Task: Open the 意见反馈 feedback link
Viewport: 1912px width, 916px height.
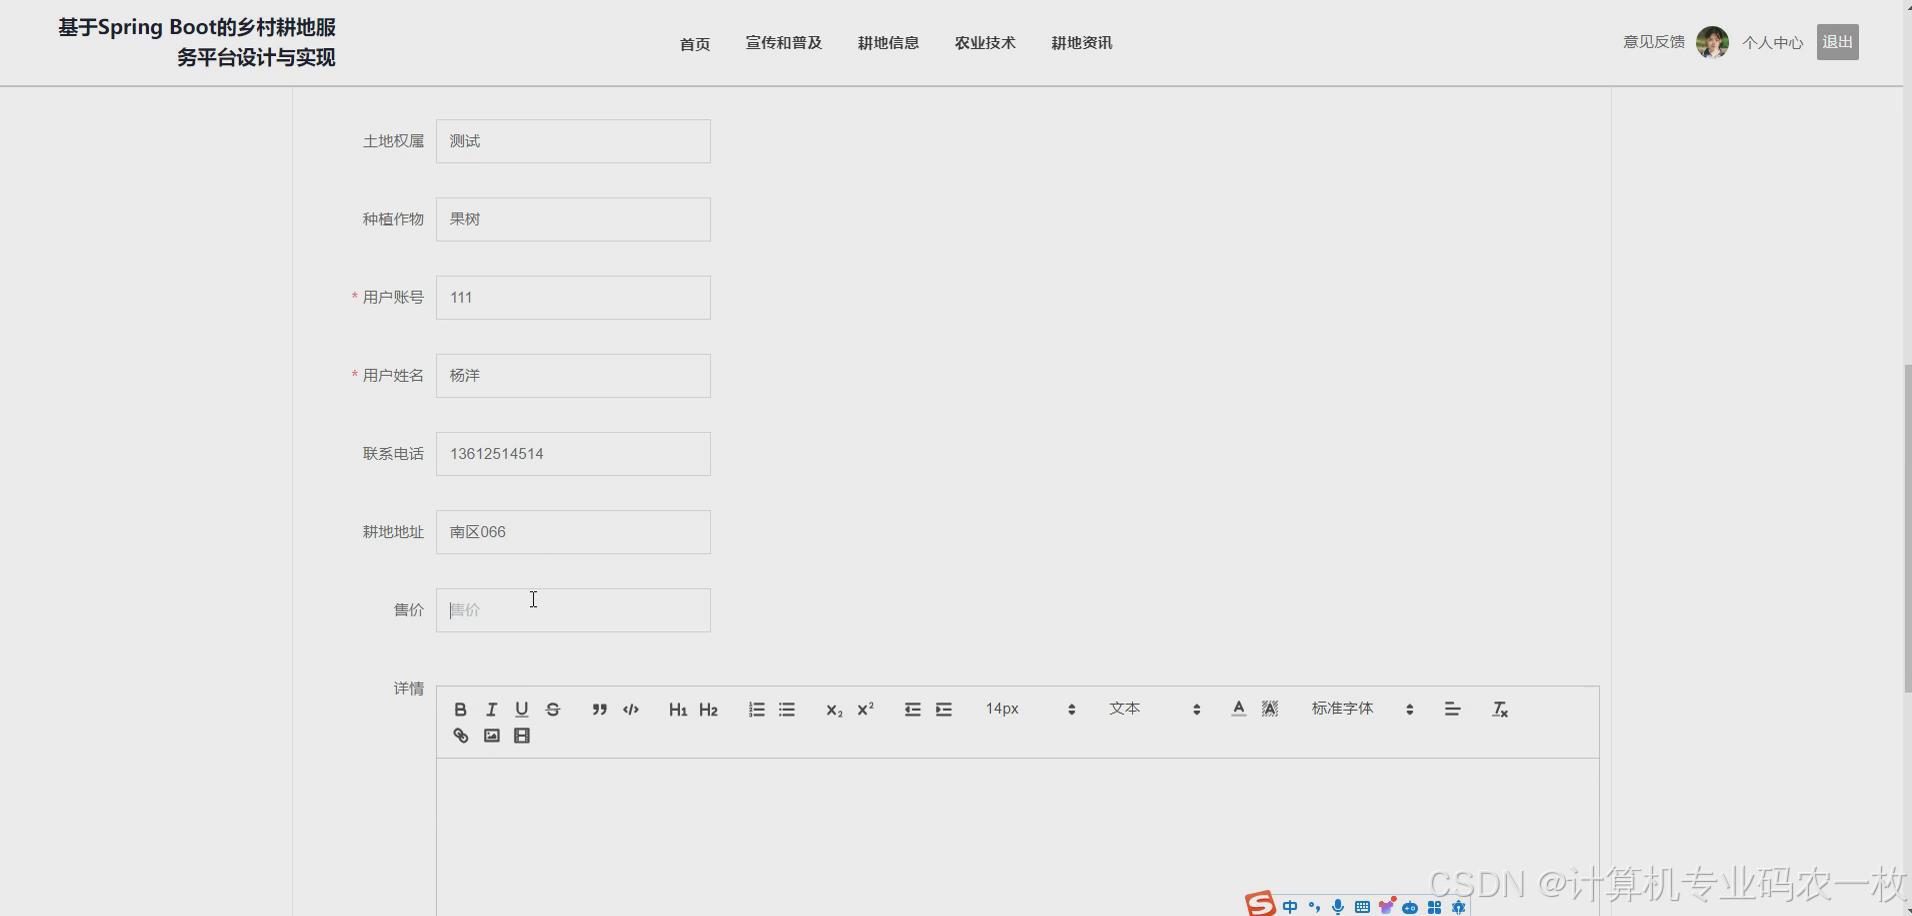Action: point(1654,42)
